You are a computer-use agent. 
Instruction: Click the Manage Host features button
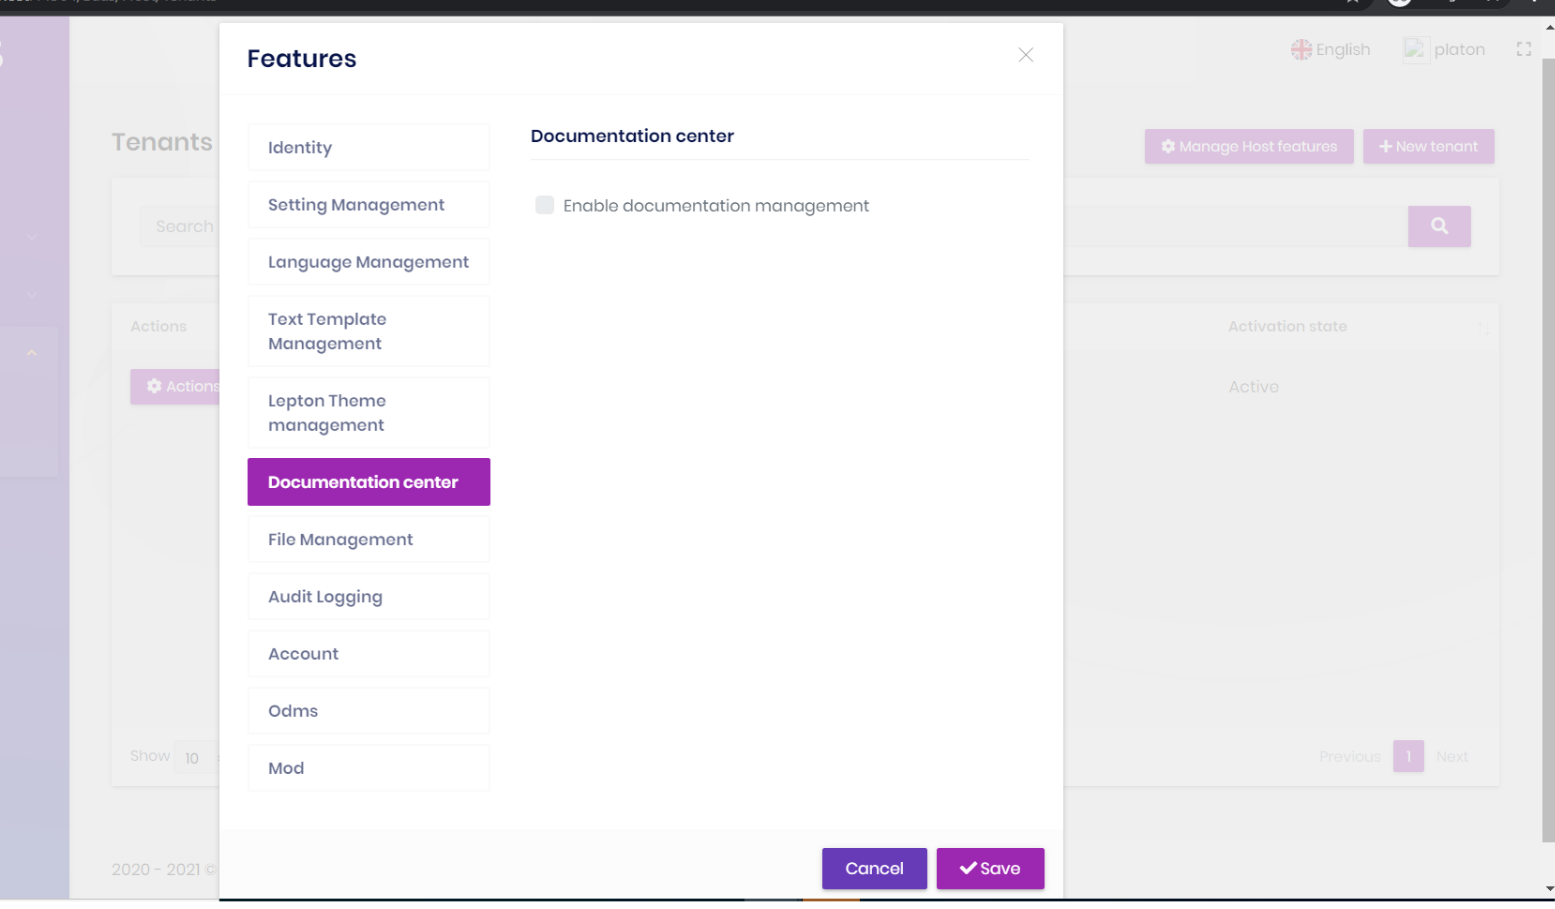[1249, 146]
